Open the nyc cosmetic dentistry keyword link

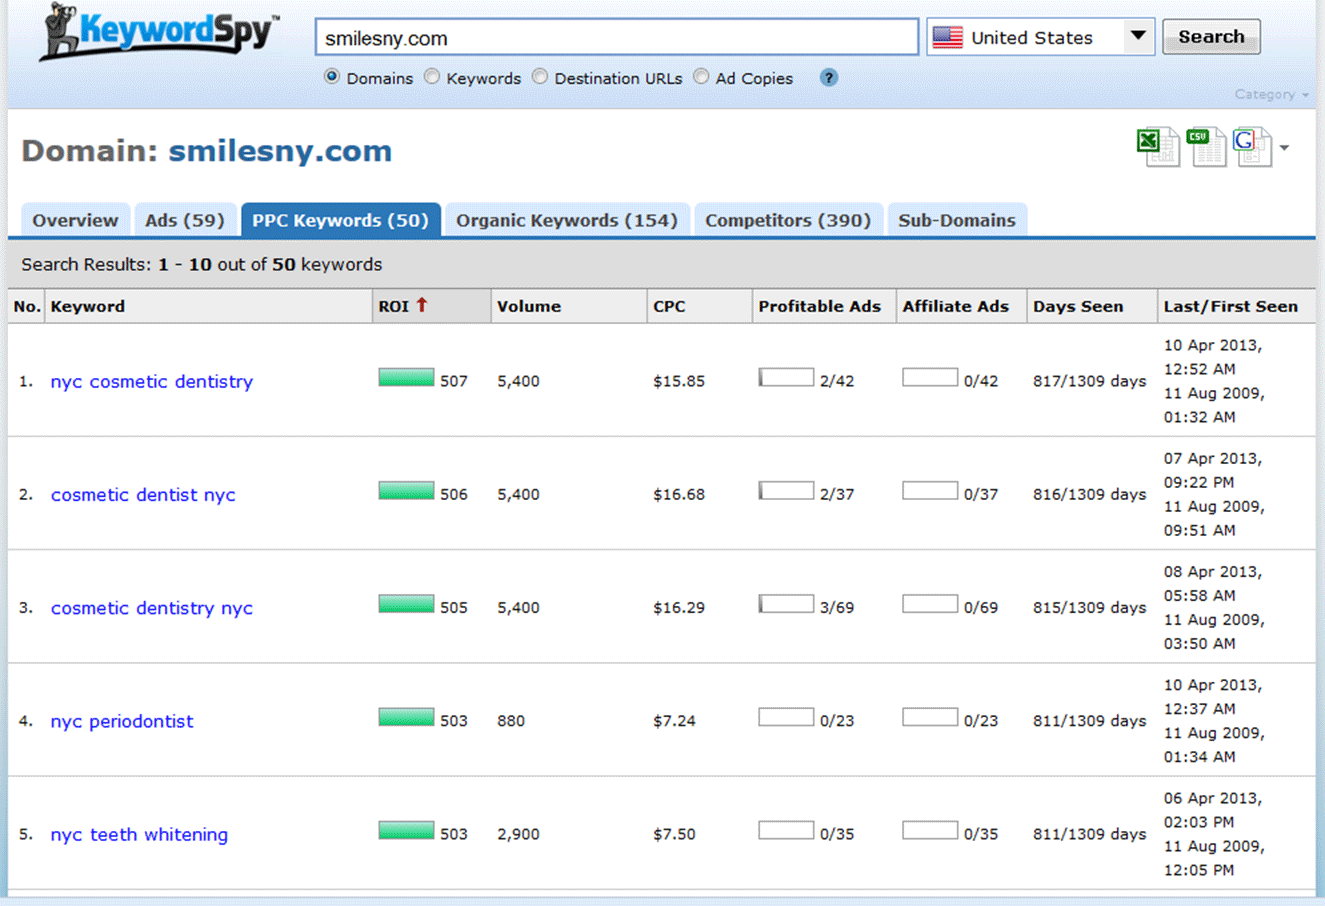151,381
